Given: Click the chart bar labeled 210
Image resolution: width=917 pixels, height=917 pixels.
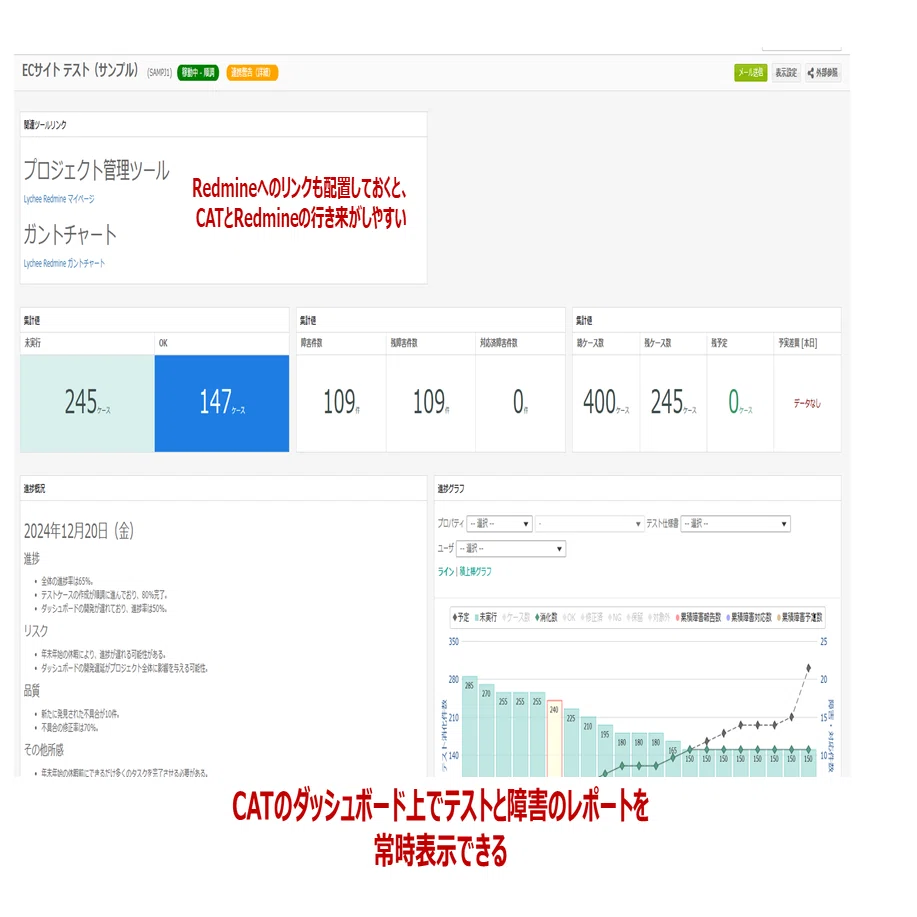Looking at the screenshot, I should (588, 746).
